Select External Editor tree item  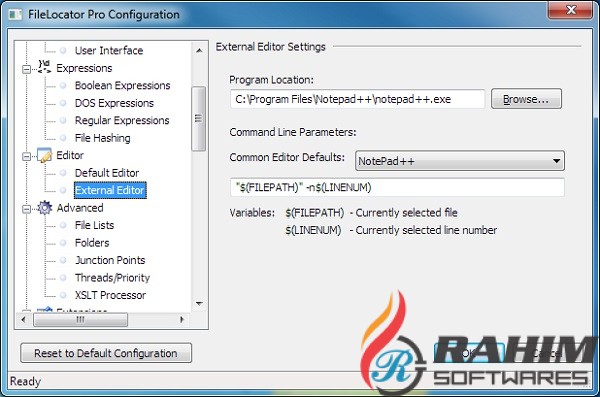[x=110, y=190]
